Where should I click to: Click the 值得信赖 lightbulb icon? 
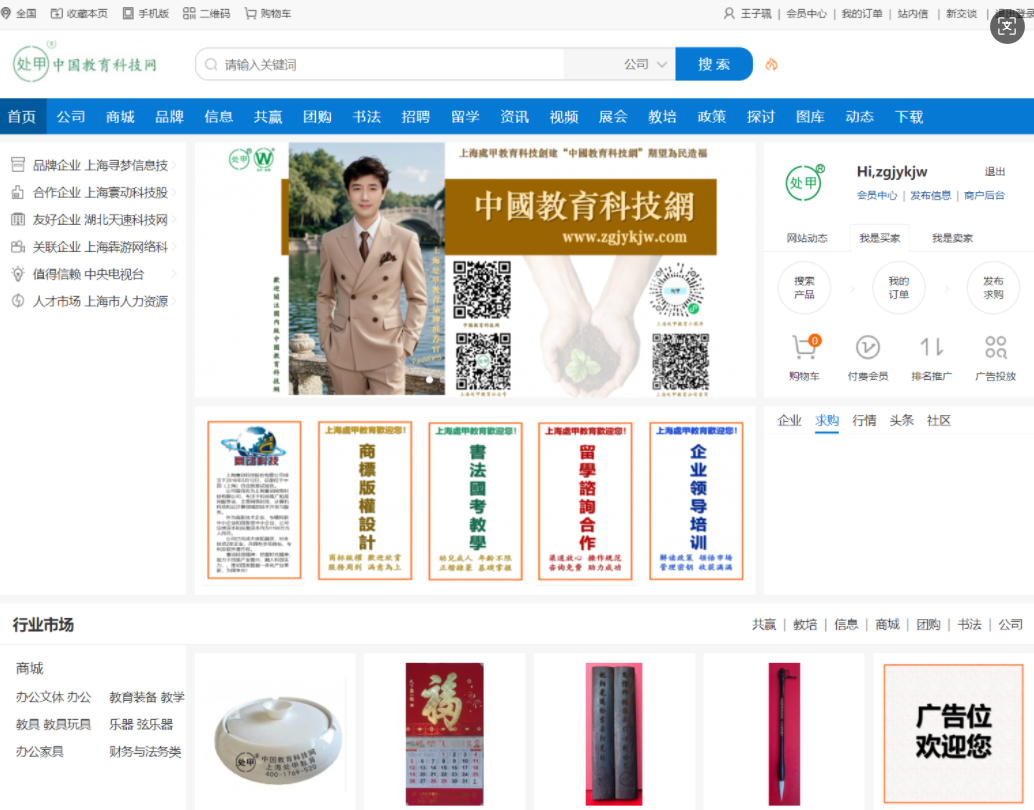(18, 274)
